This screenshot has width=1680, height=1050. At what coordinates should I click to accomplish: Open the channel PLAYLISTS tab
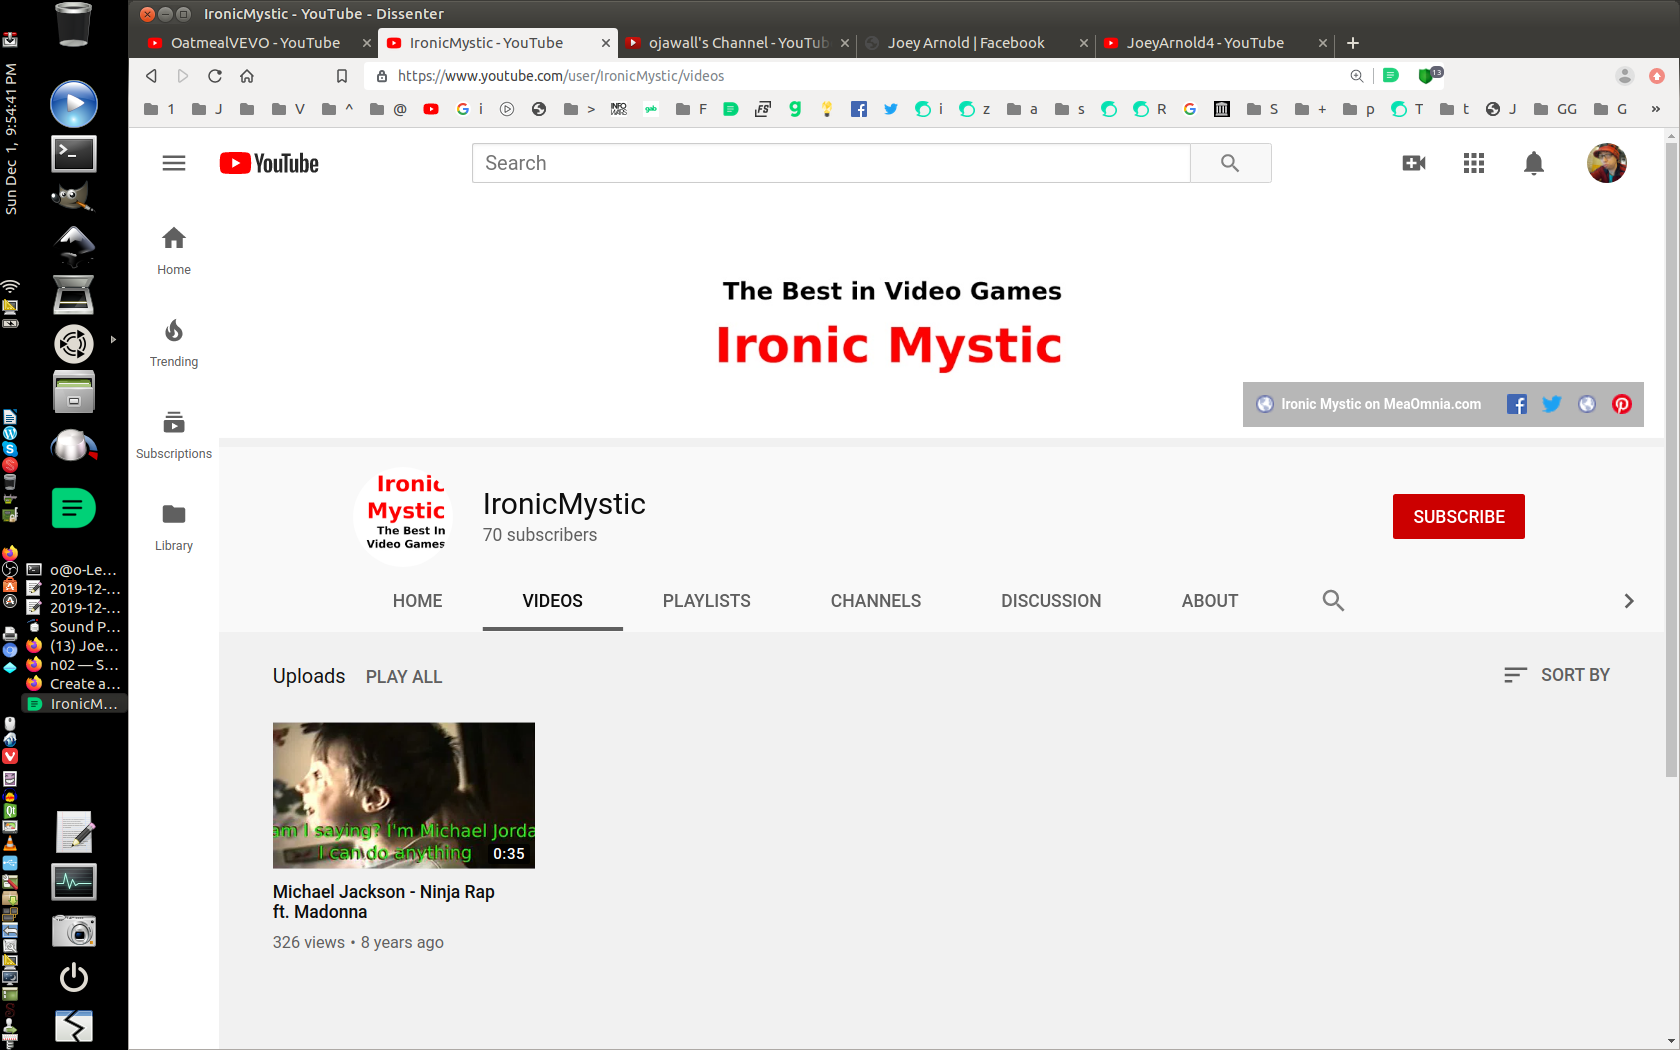click(x=707, y=601)
